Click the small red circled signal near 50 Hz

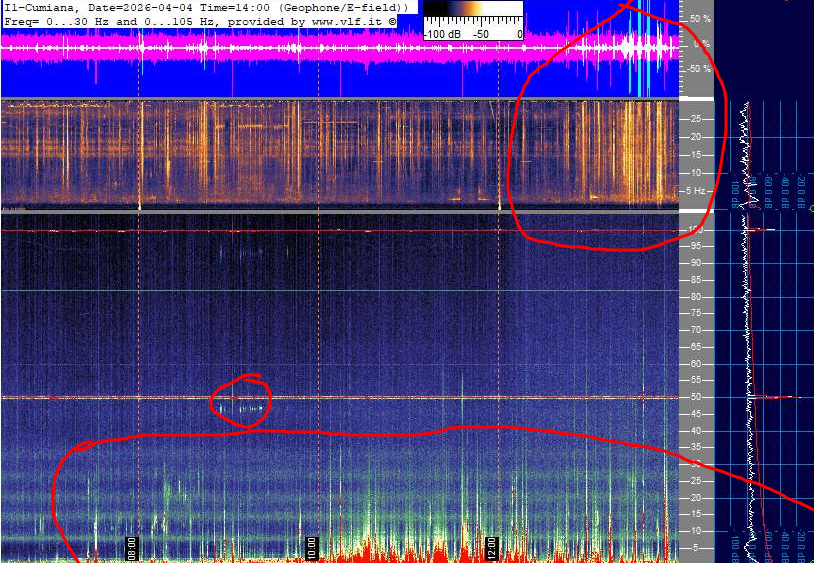[241, 405]
